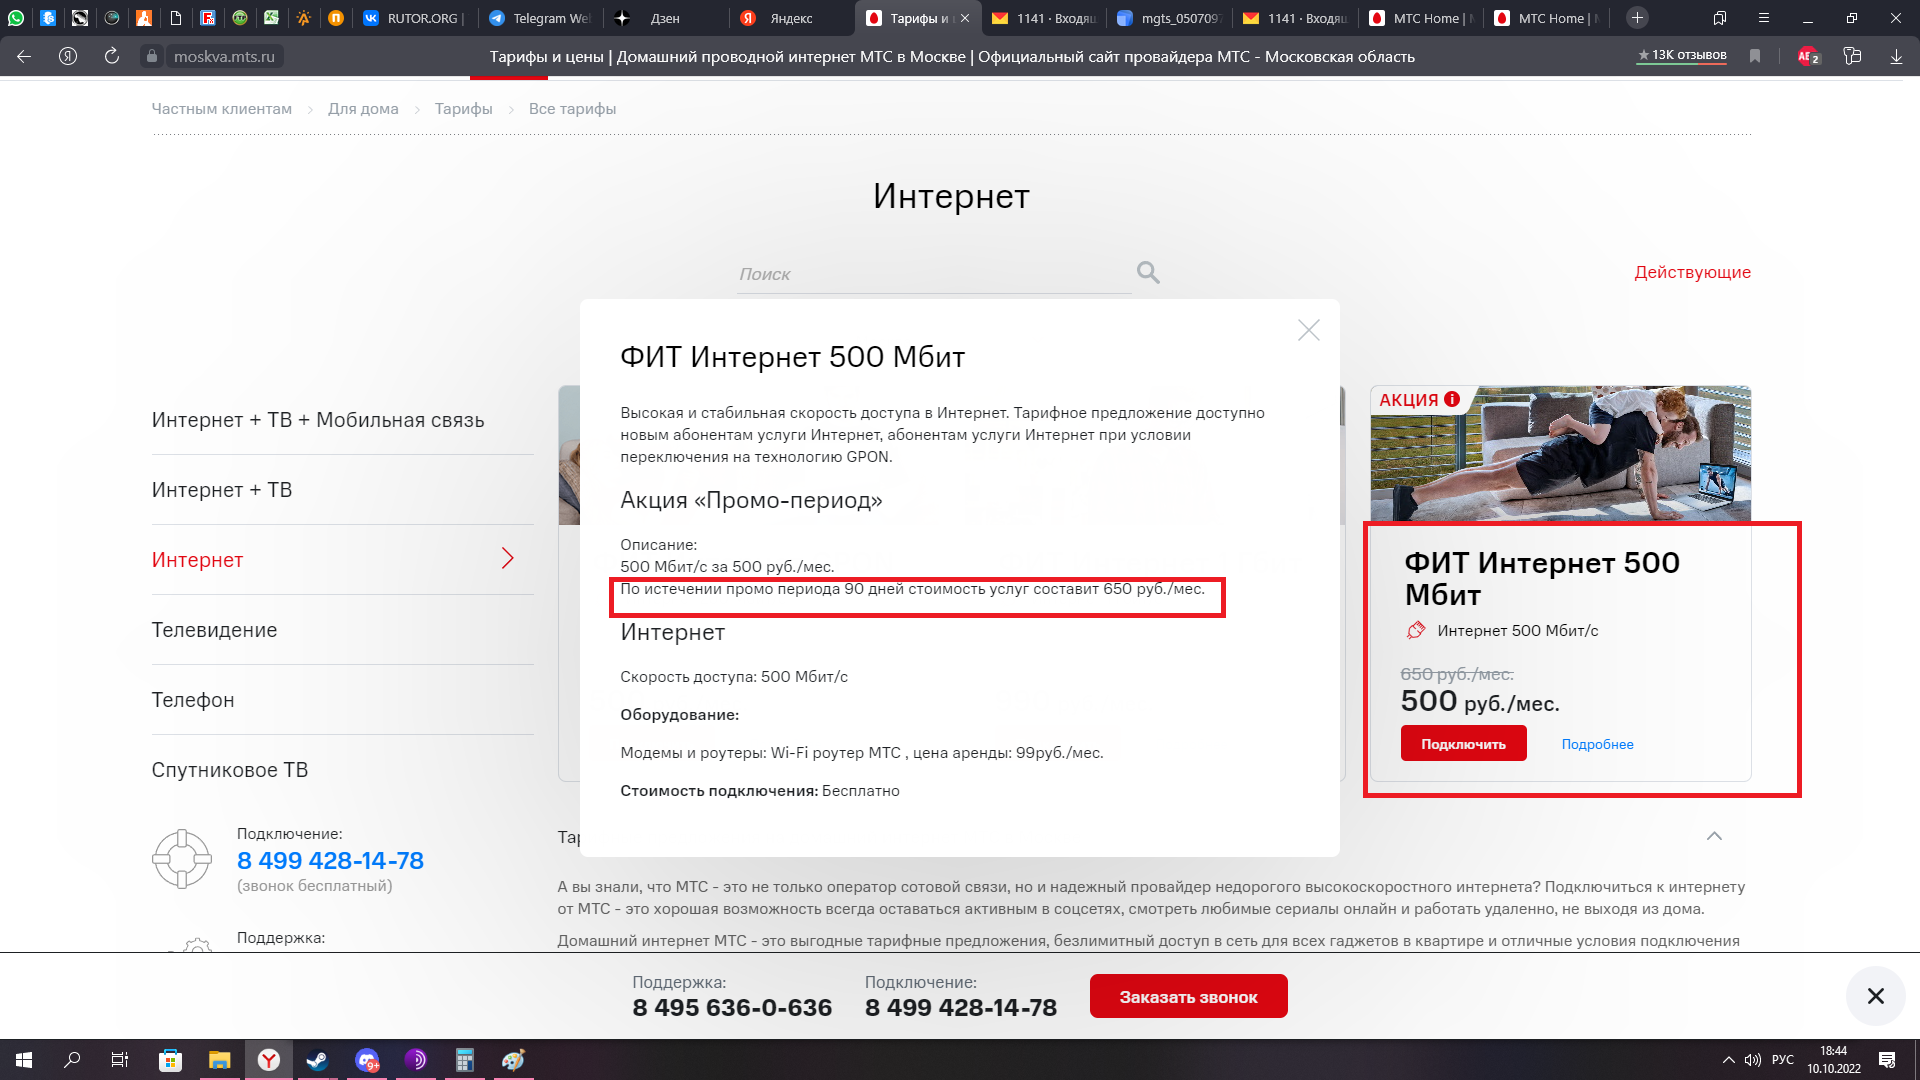Go to Для дома breadcrumb

(x=363, y=109)
